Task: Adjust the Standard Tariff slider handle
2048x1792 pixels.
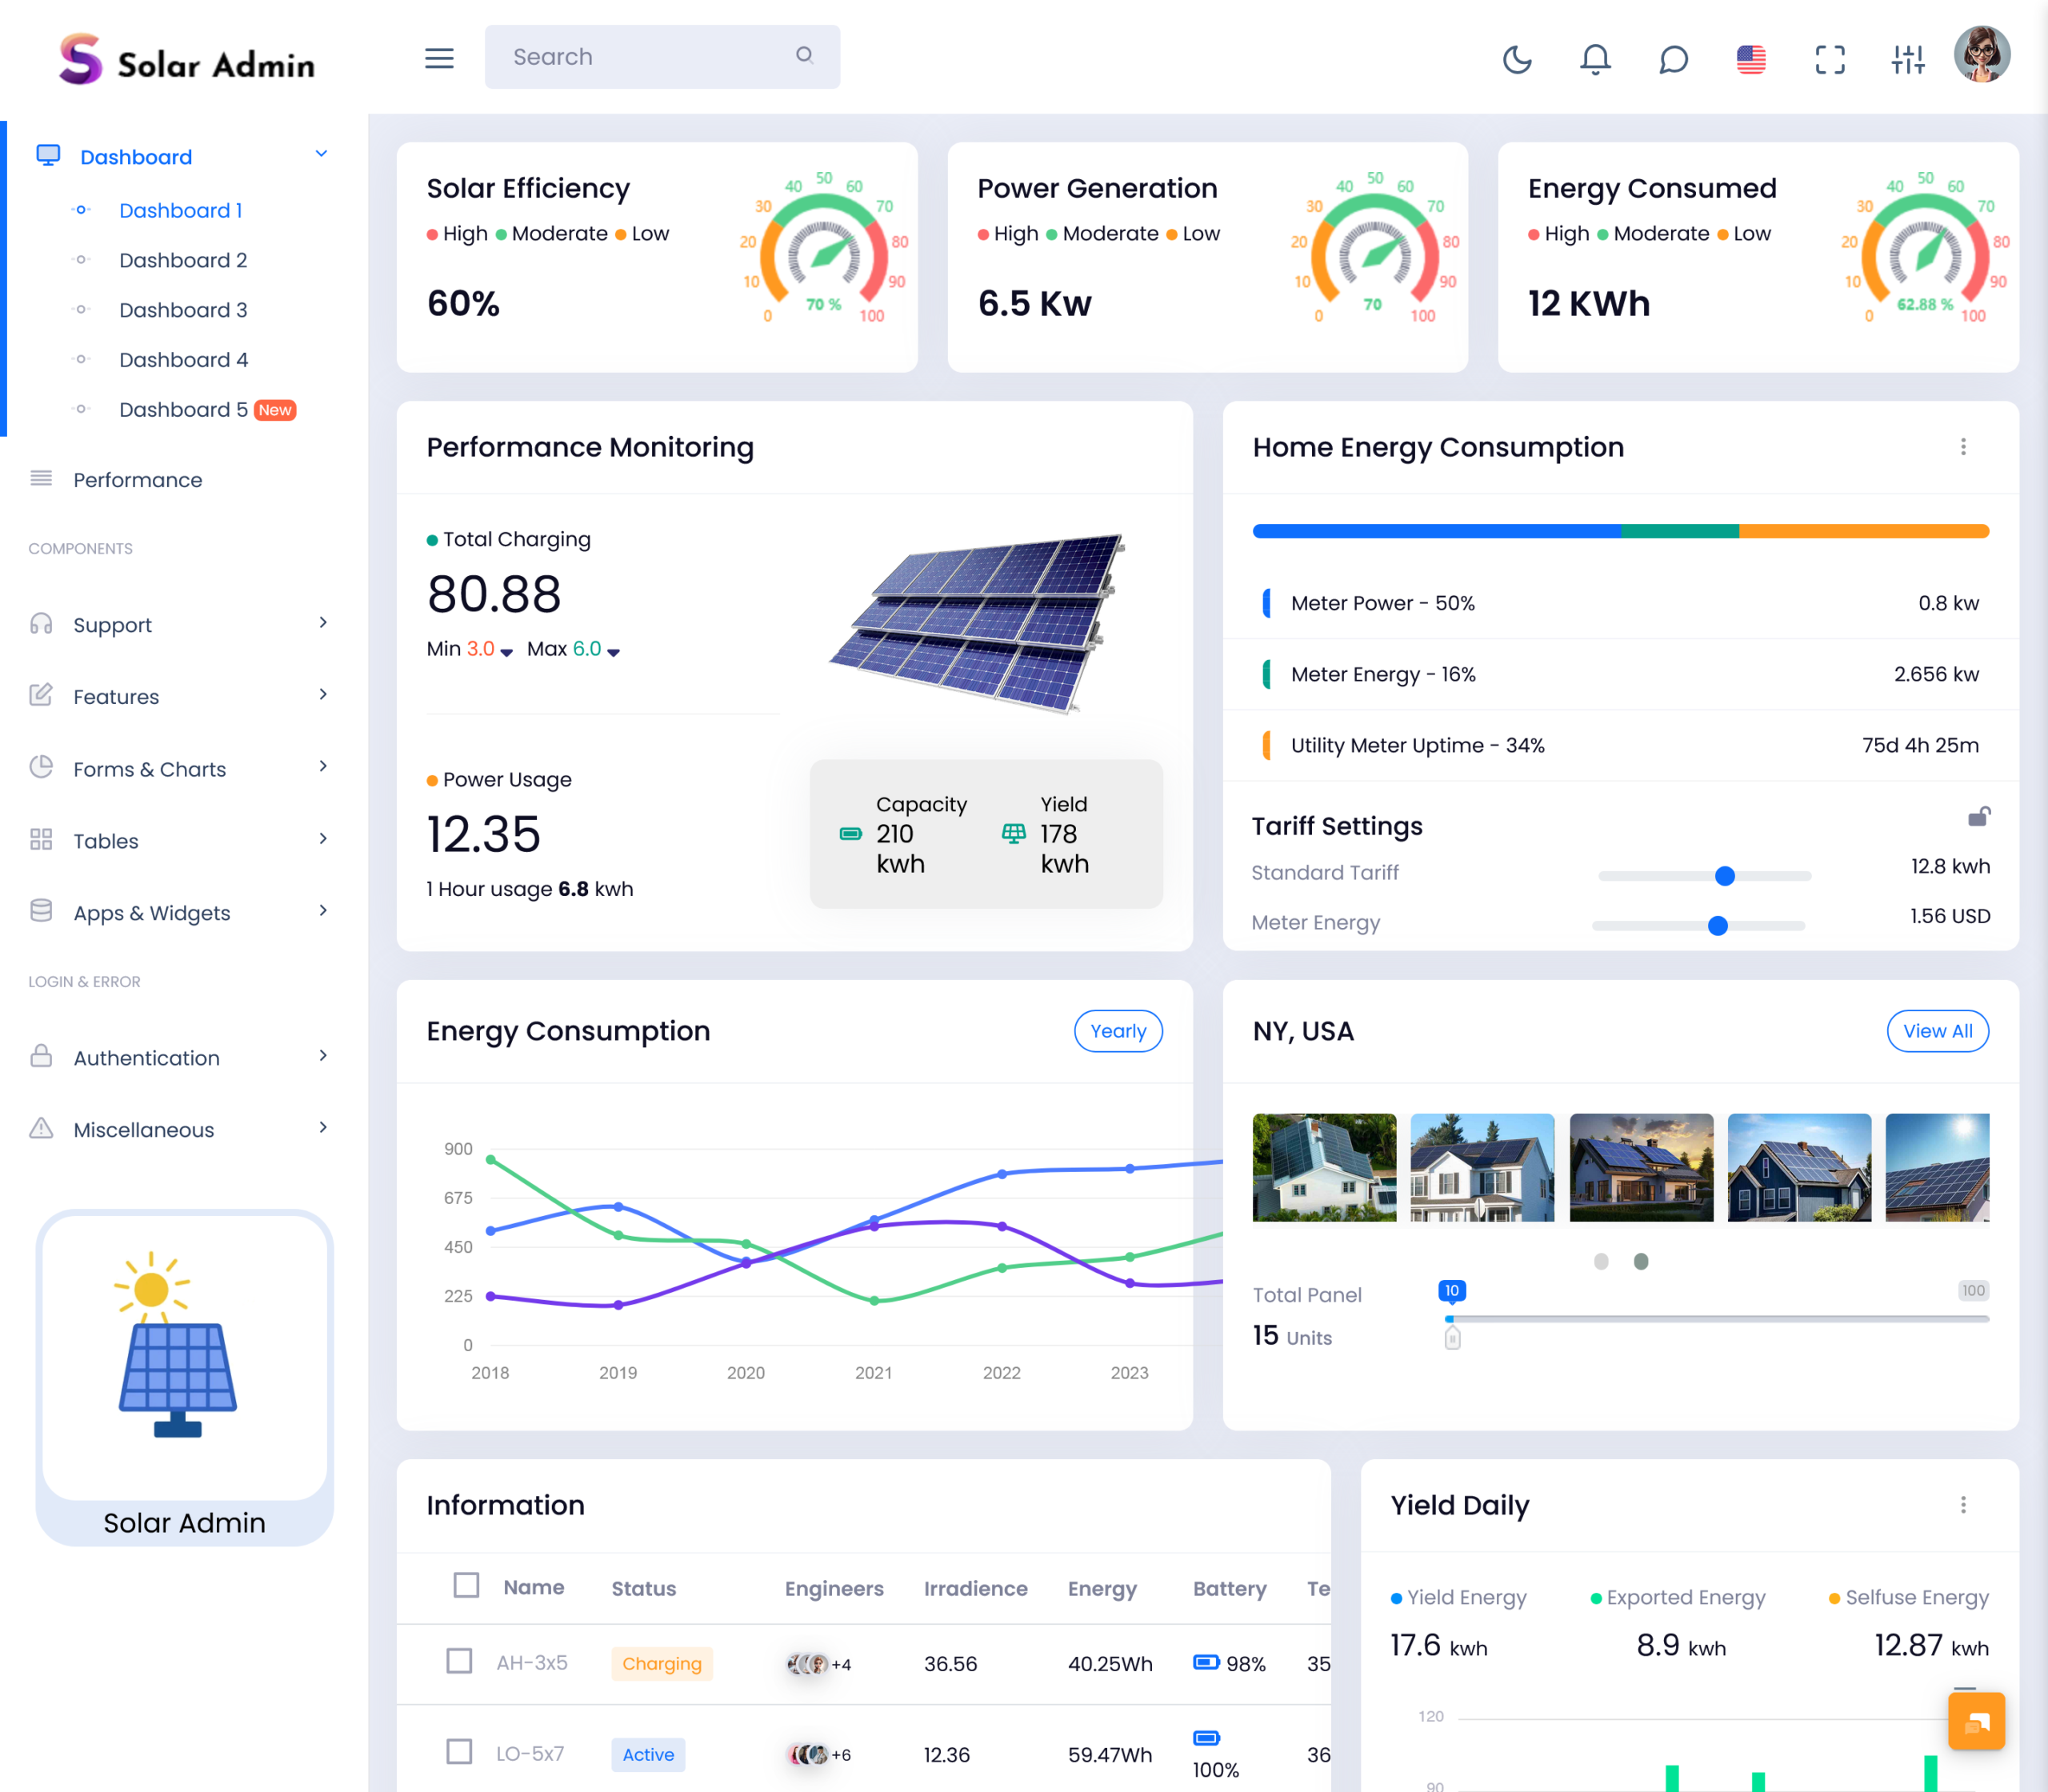Action: tap(1725, 876)
